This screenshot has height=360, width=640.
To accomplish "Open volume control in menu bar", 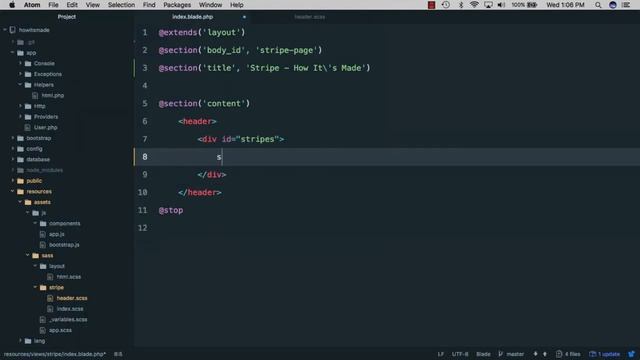I will [x=501, y=5].
